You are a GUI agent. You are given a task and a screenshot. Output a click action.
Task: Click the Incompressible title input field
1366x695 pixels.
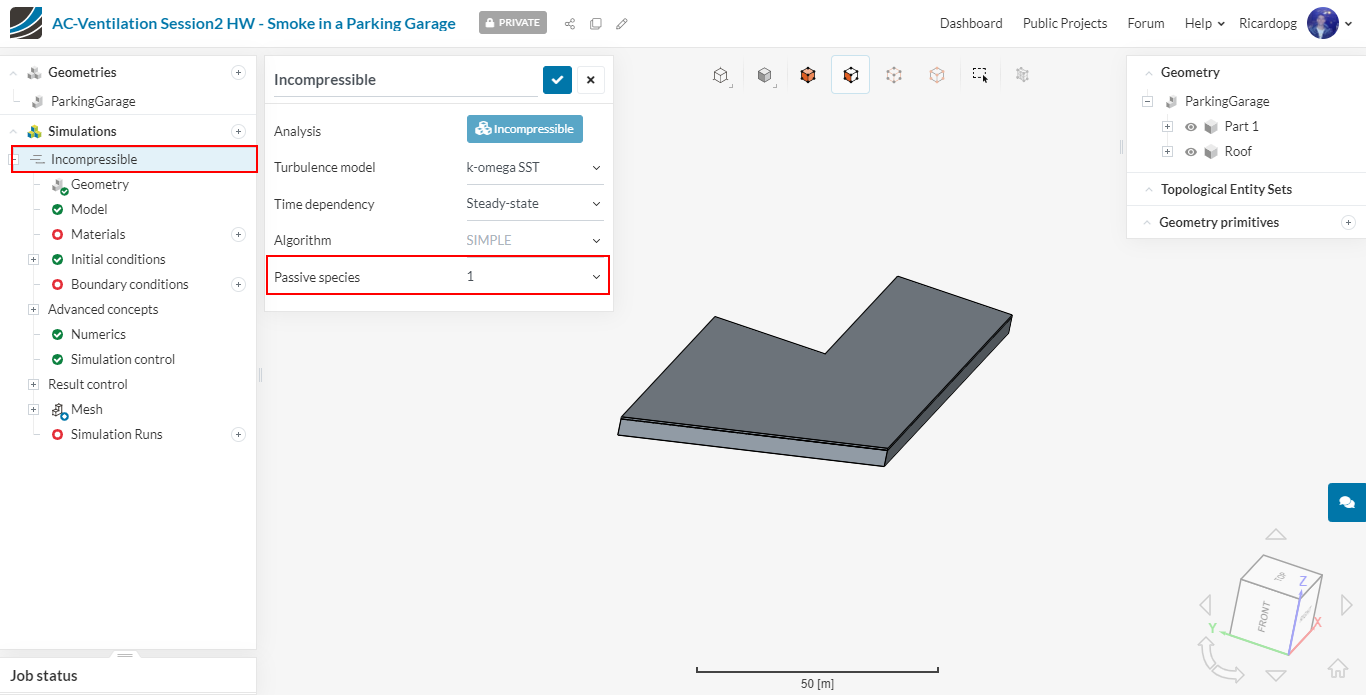click(x=405, y=80)
